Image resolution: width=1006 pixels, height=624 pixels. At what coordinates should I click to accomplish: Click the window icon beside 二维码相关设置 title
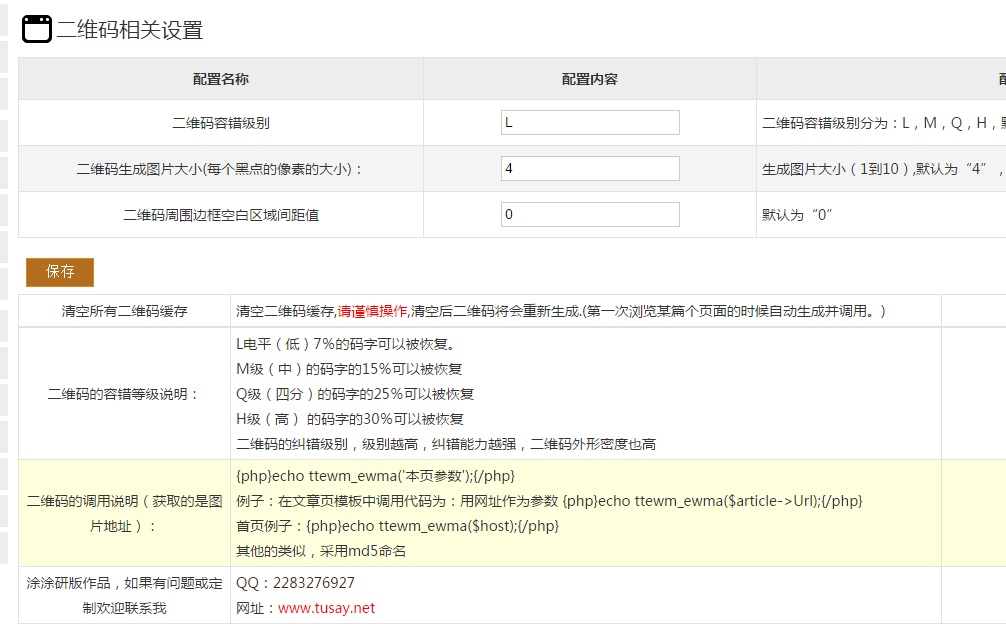coord(37,30)
